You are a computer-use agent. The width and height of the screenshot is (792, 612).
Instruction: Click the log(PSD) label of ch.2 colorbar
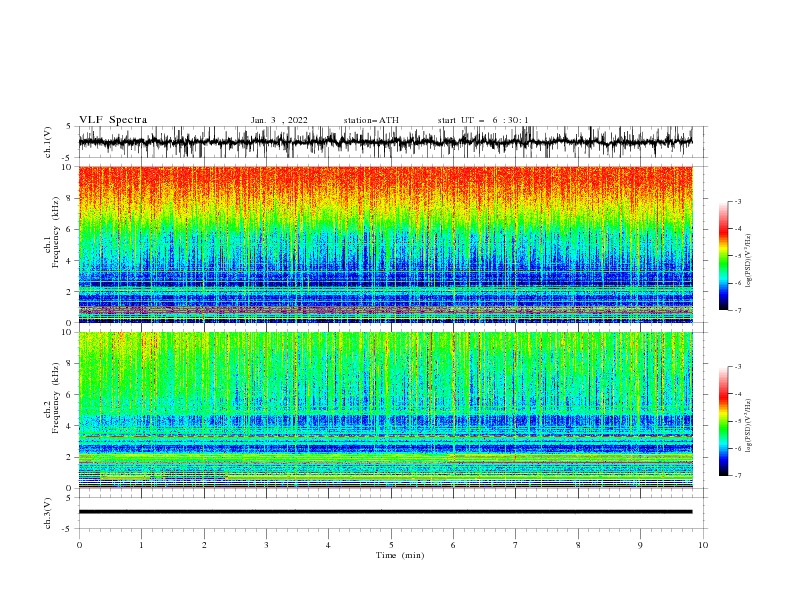click(x=748, y=425)
